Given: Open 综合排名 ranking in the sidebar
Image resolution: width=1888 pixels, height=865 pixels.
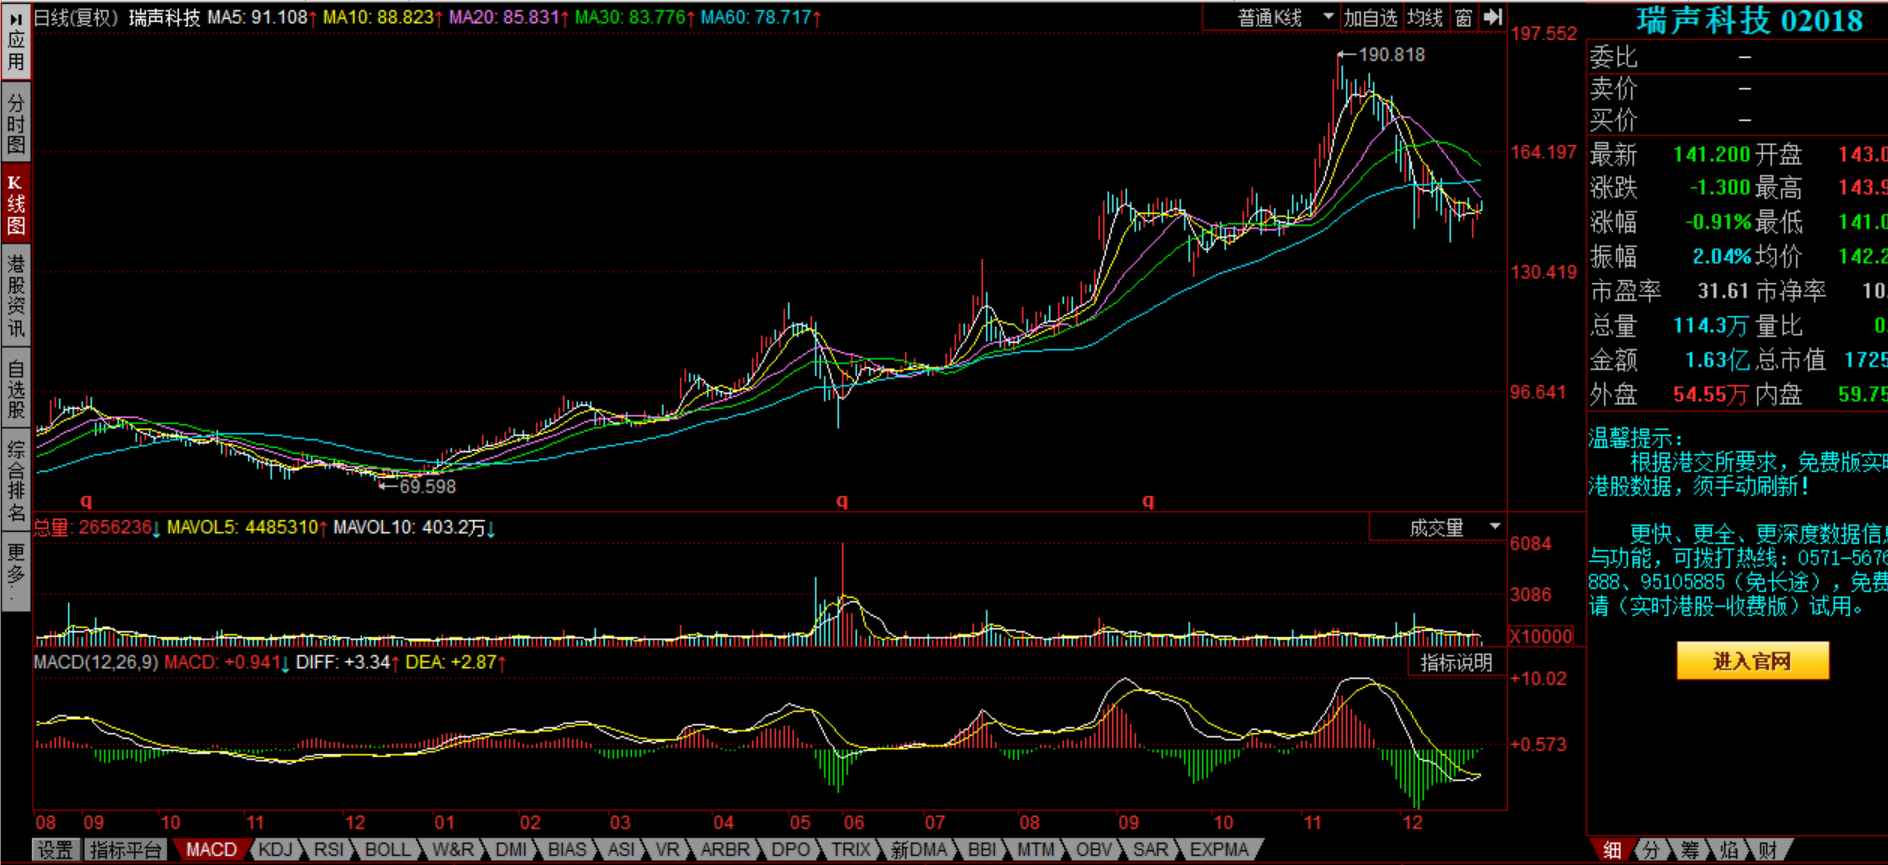Looking at the screenshot, I should tap(16, 481).
